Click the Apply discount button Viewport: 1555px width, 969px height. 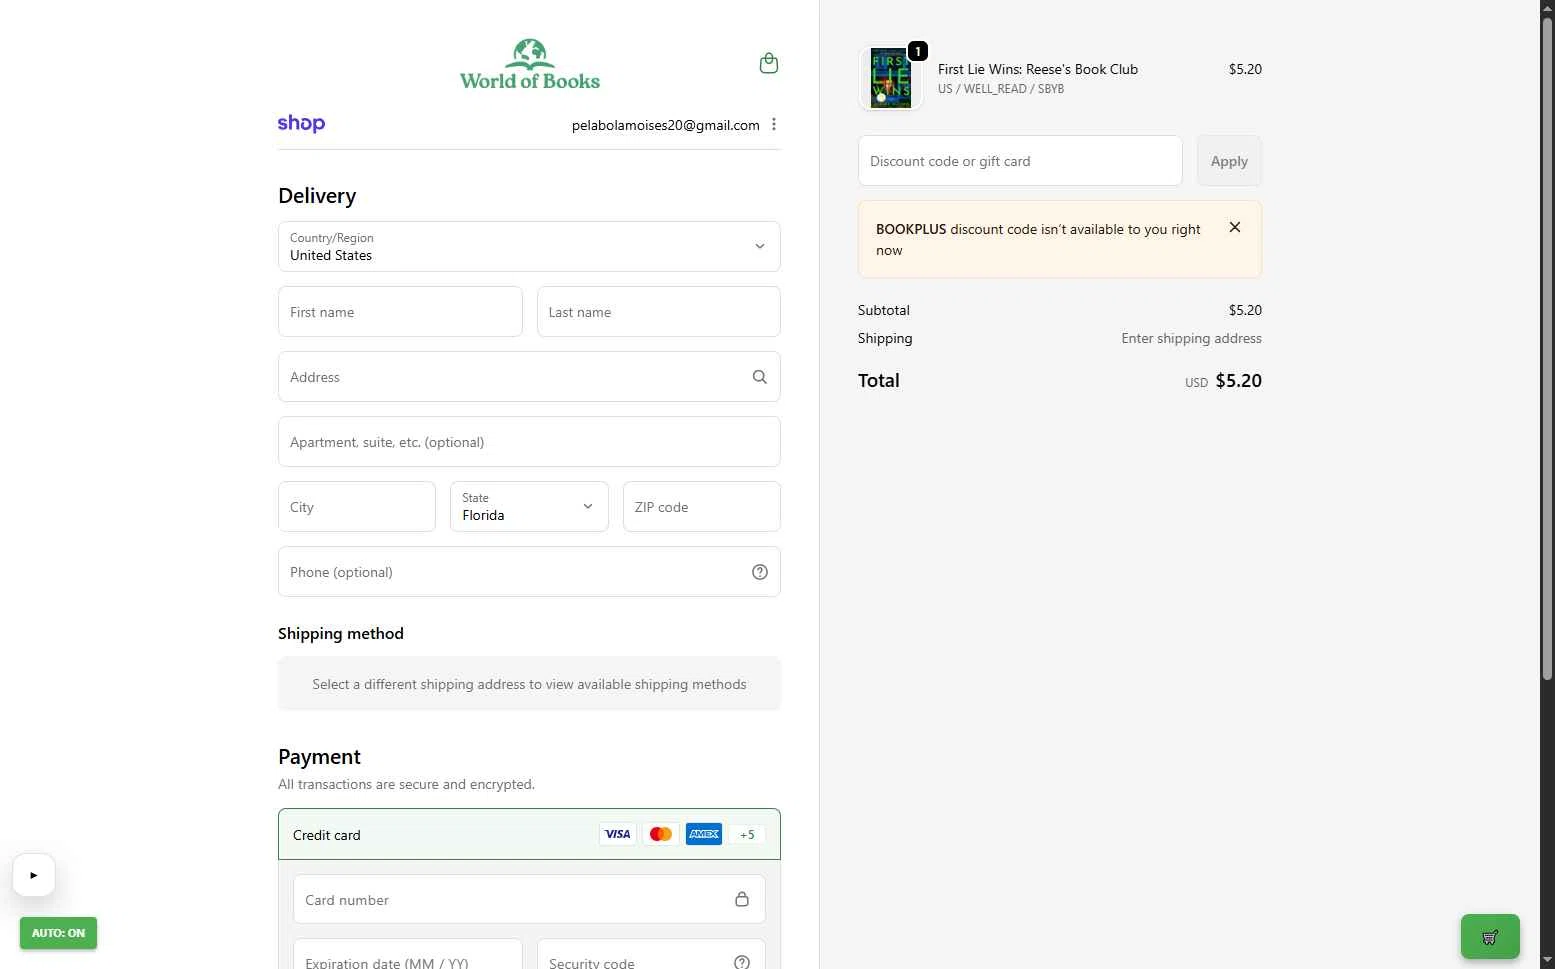click(x=1229, y=161)
